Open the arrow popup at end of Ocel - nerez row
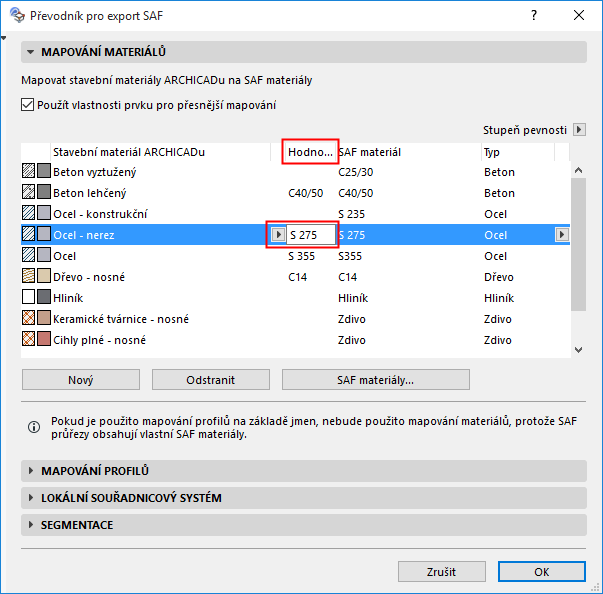The width and height of the screenshot is (603, 594). tap(562, 234)
